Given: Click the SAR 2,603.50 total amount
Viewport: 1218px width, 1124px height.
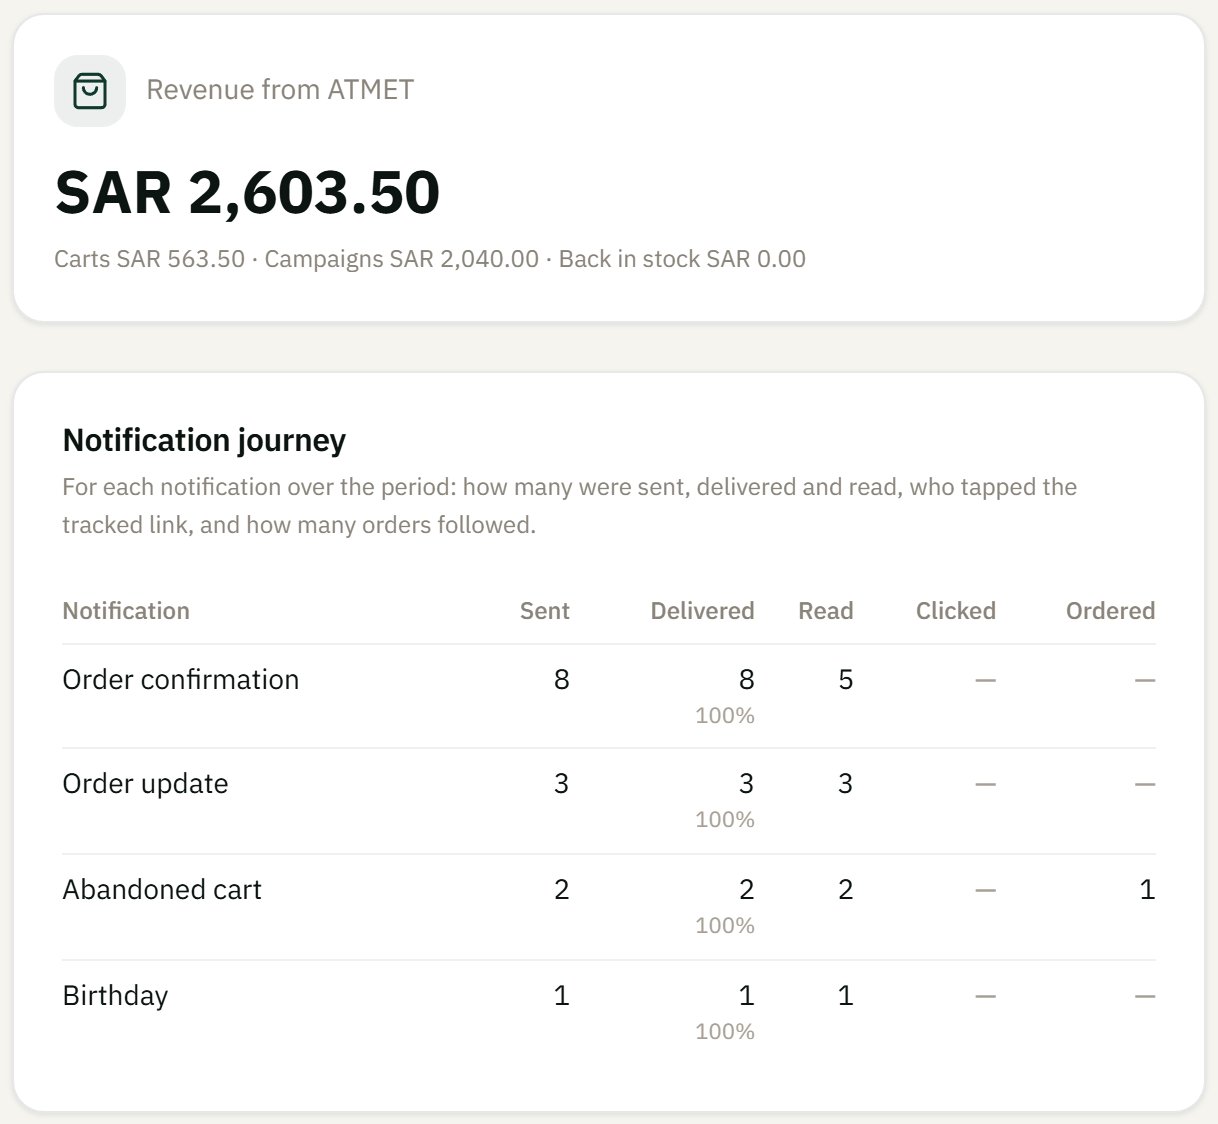Looking at the screenshot, I should [247, 192].
